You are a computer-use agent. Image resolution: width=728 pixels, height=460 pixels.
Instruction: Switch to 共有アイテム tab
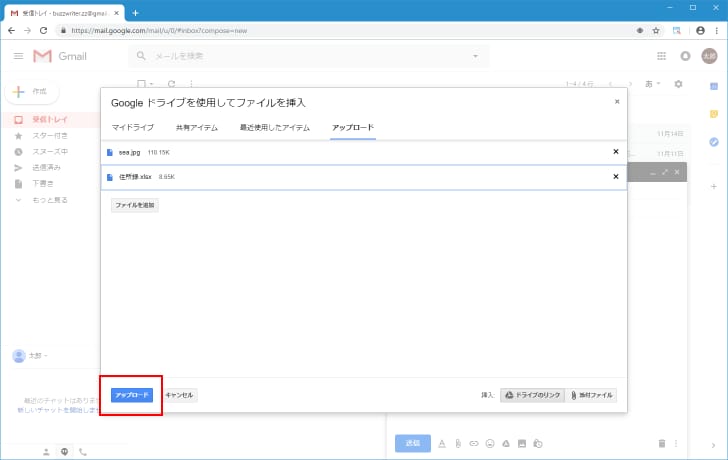tap(196, 127)
